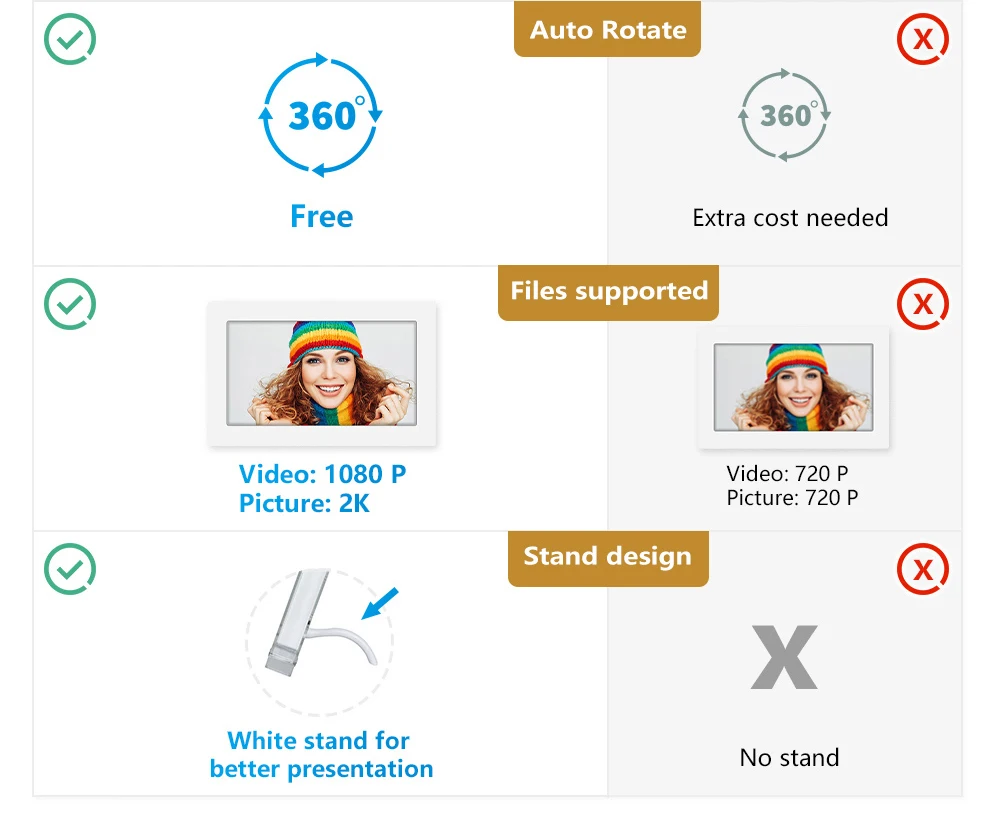Click red X icon in Files supported row
The width and height of the screenshot is (1000, 827).
click(x=923, y=303)
